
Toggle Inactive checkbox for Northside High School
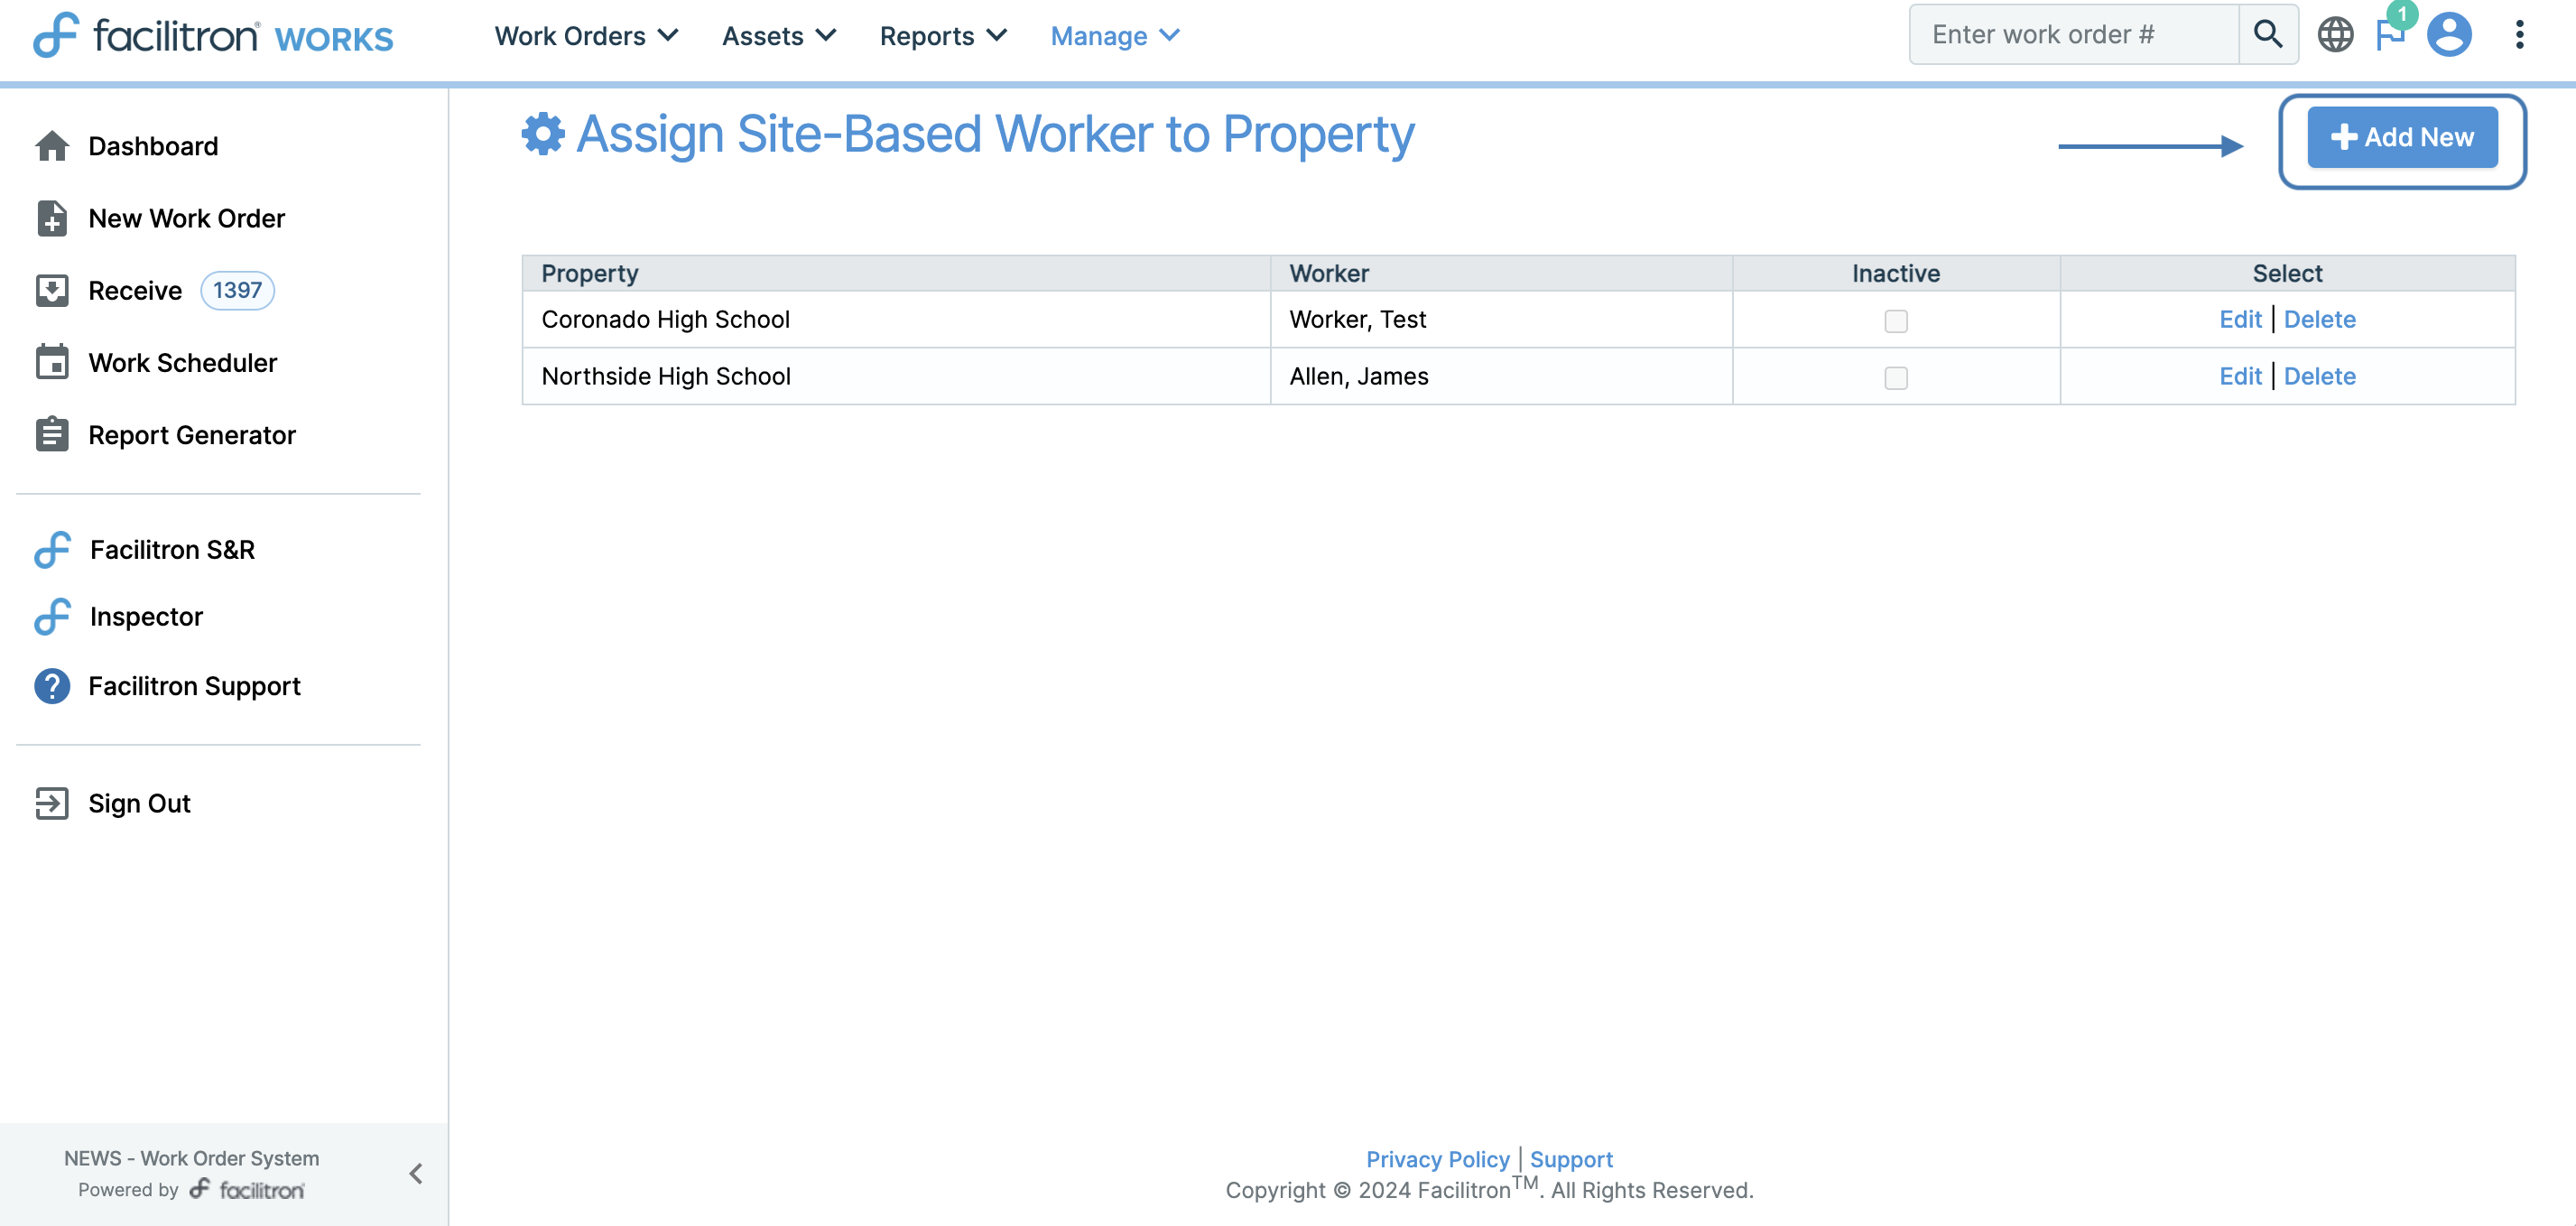(x=1895, y=378)
